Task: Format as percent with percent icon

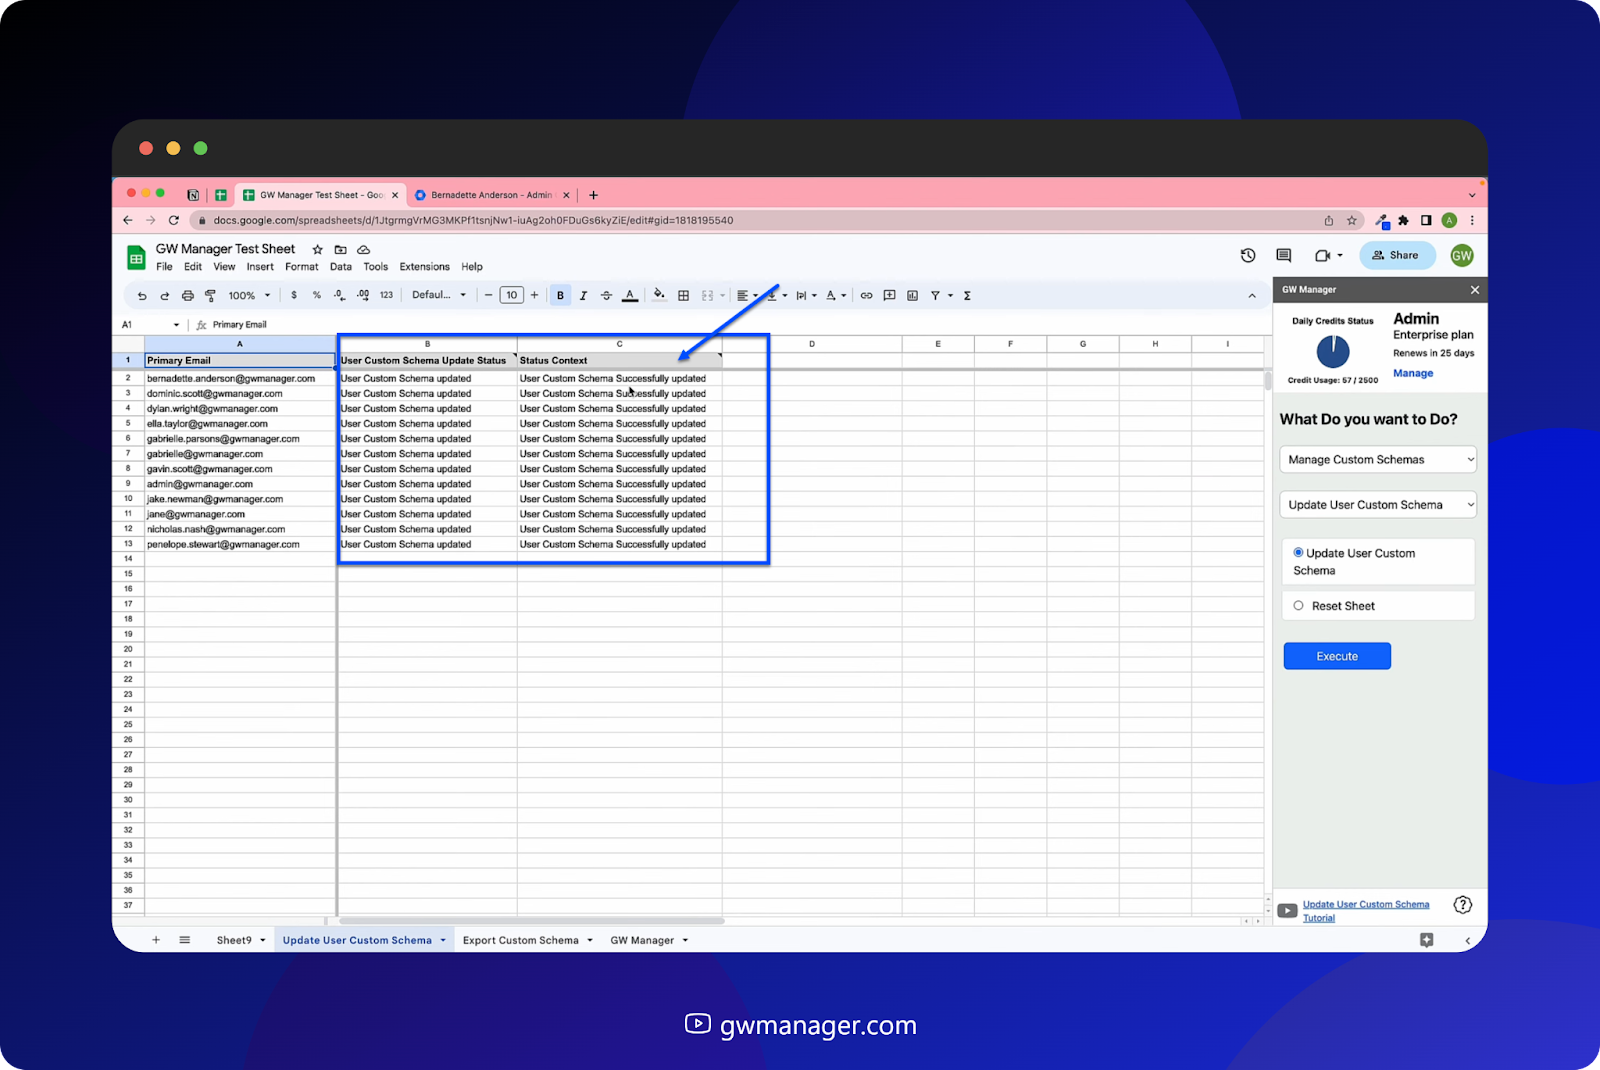Action: 317,296
